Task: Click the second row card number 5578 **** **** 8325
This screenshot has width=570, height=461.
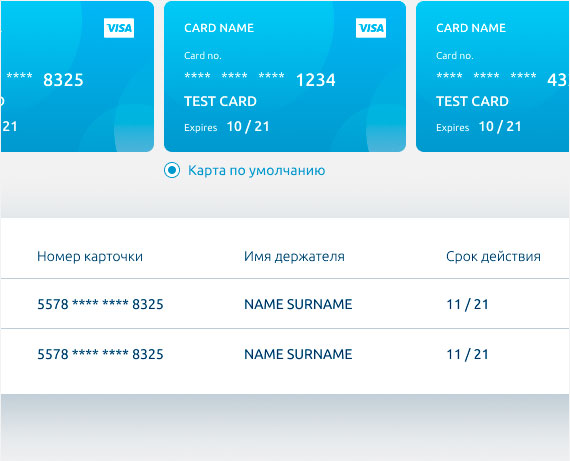Action: (x=100, y=354)
